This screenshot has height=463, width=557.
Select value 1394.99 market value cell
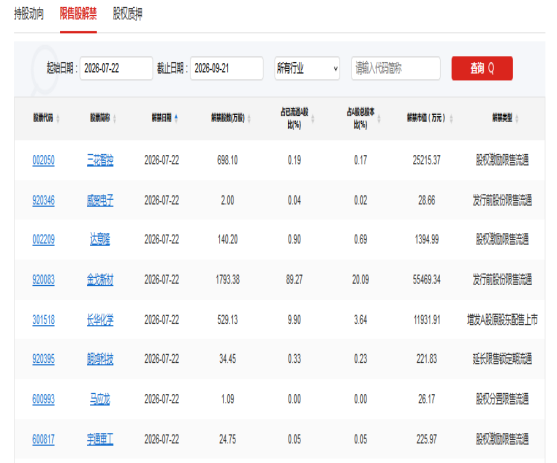(x=427, y=239)
